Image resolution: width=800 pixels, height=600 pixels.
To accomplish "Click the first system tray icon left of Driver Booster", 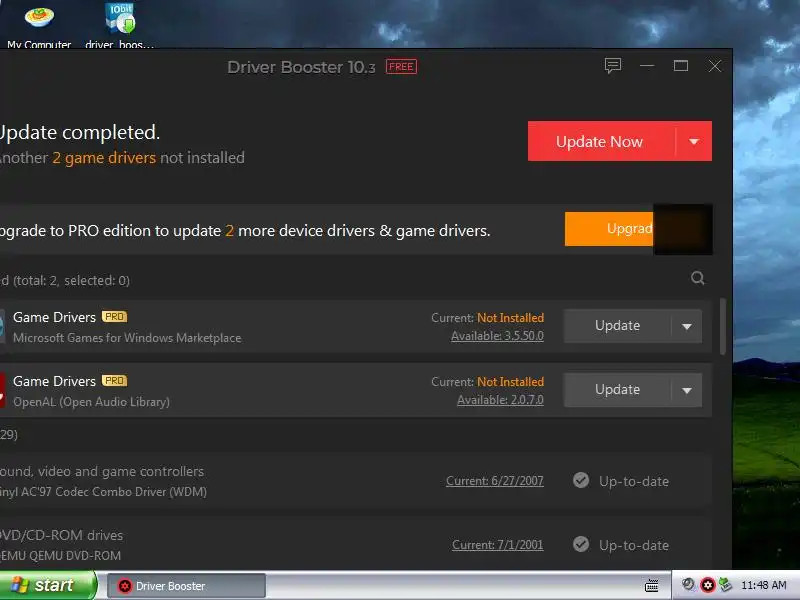I will coord(688,585).
